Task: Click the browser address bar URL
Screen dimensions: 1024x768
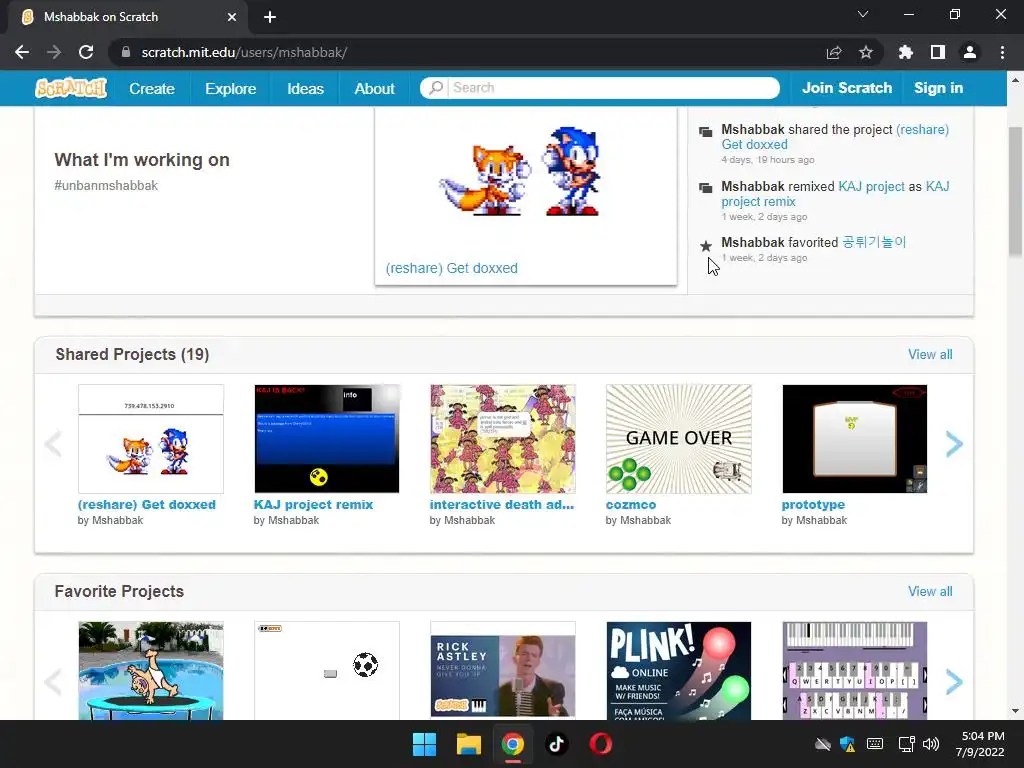Action: pyautogui.click(x=244, y=52)
